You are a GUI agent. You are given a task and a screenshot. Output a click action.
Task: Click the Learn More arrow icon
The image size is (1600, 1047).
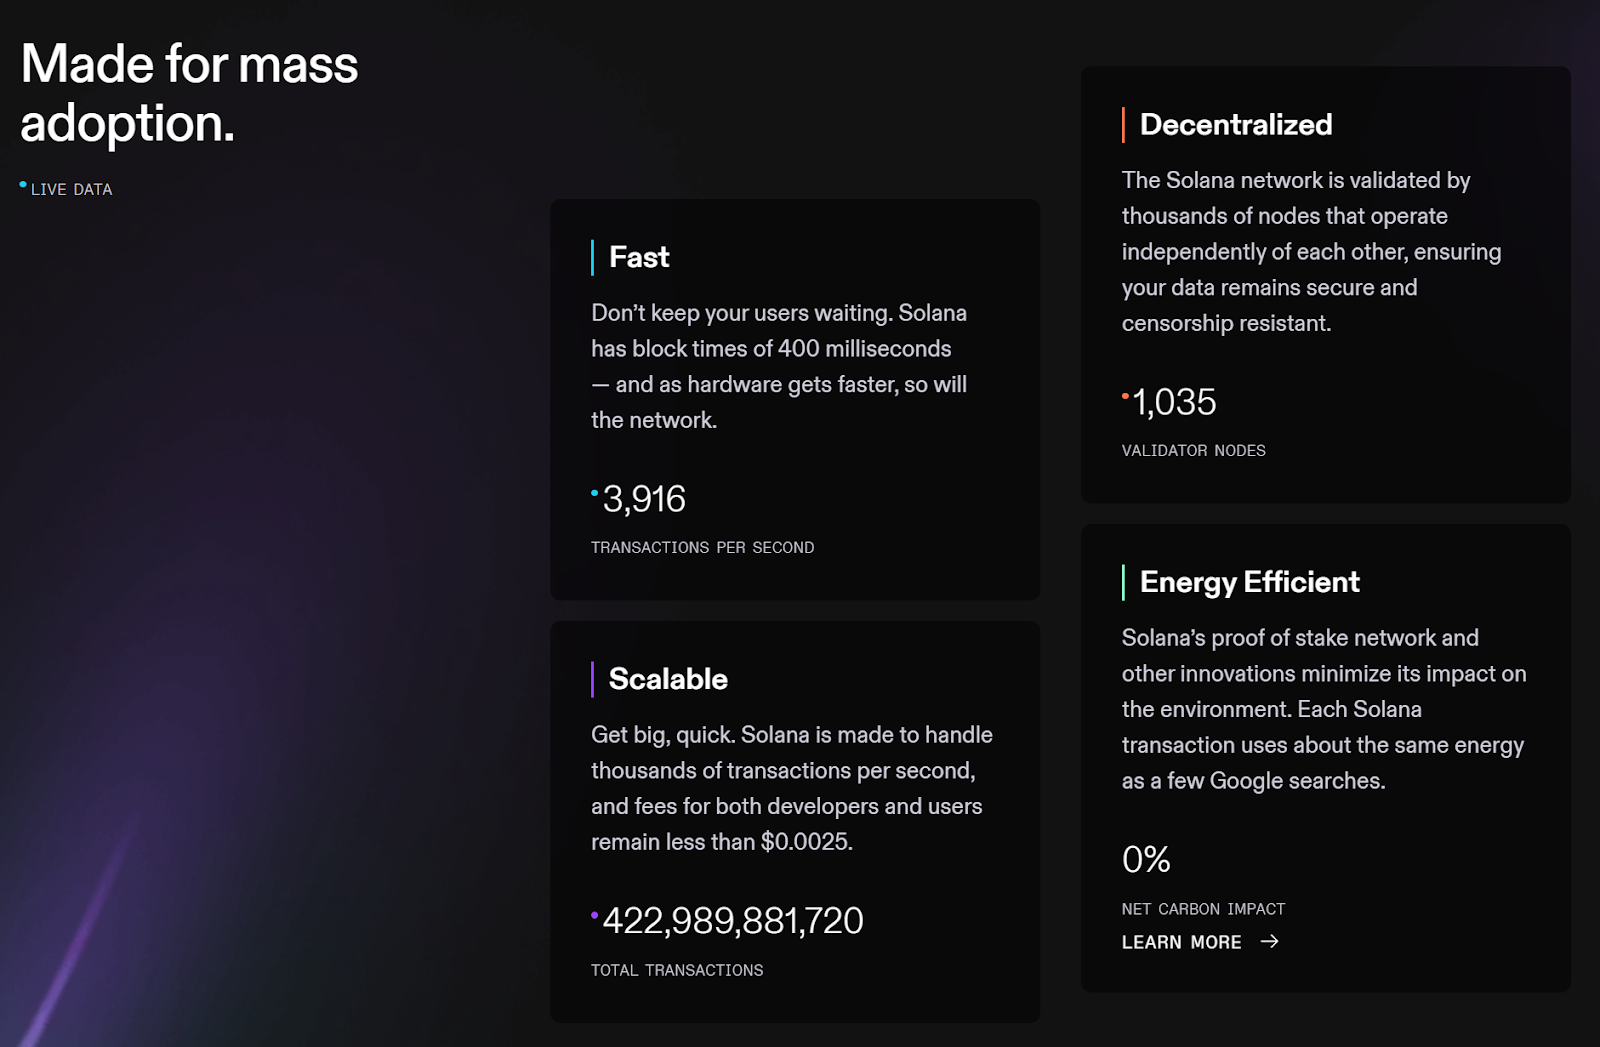[x=1269, y=941]
